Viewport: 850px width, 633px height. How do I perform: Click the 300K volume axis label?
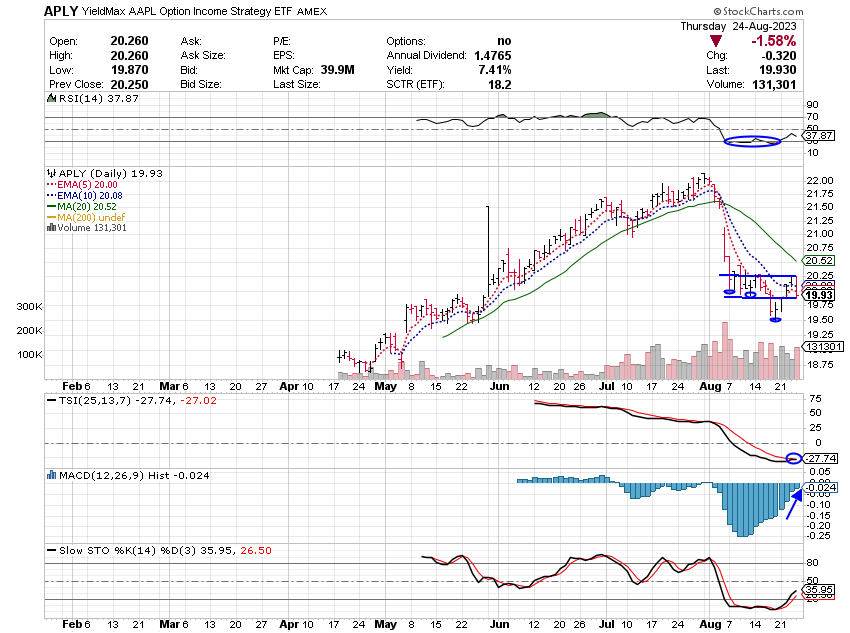(x=29, y=307)
